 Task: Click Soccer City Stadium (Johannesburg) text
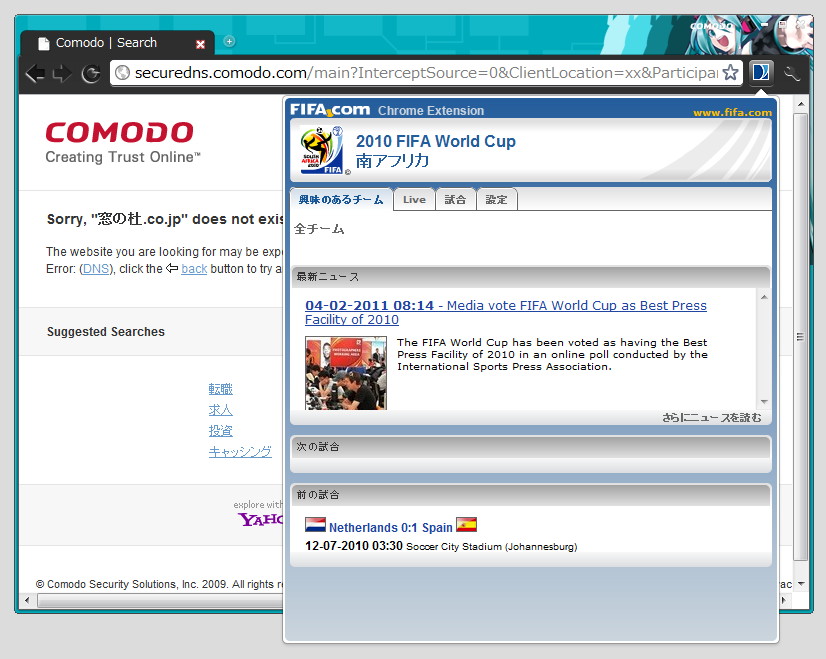[491, 547]
